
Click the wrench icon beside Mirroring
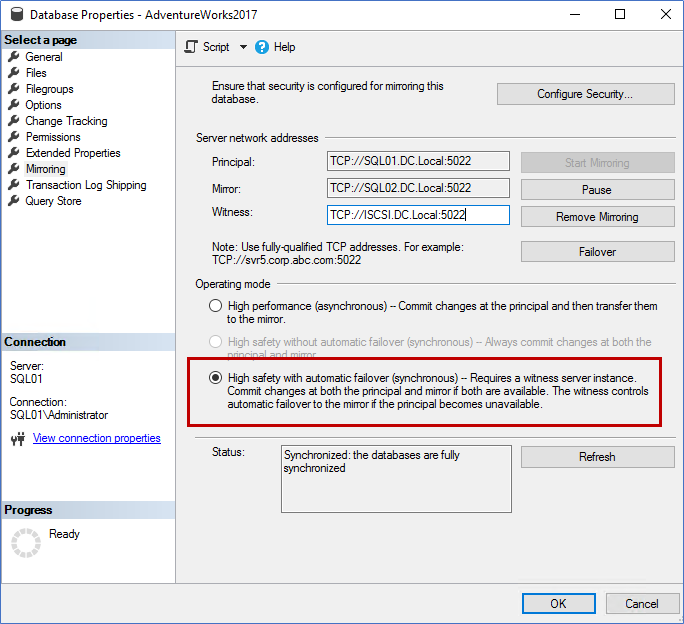pyautogui.click(x=14, y=168)
